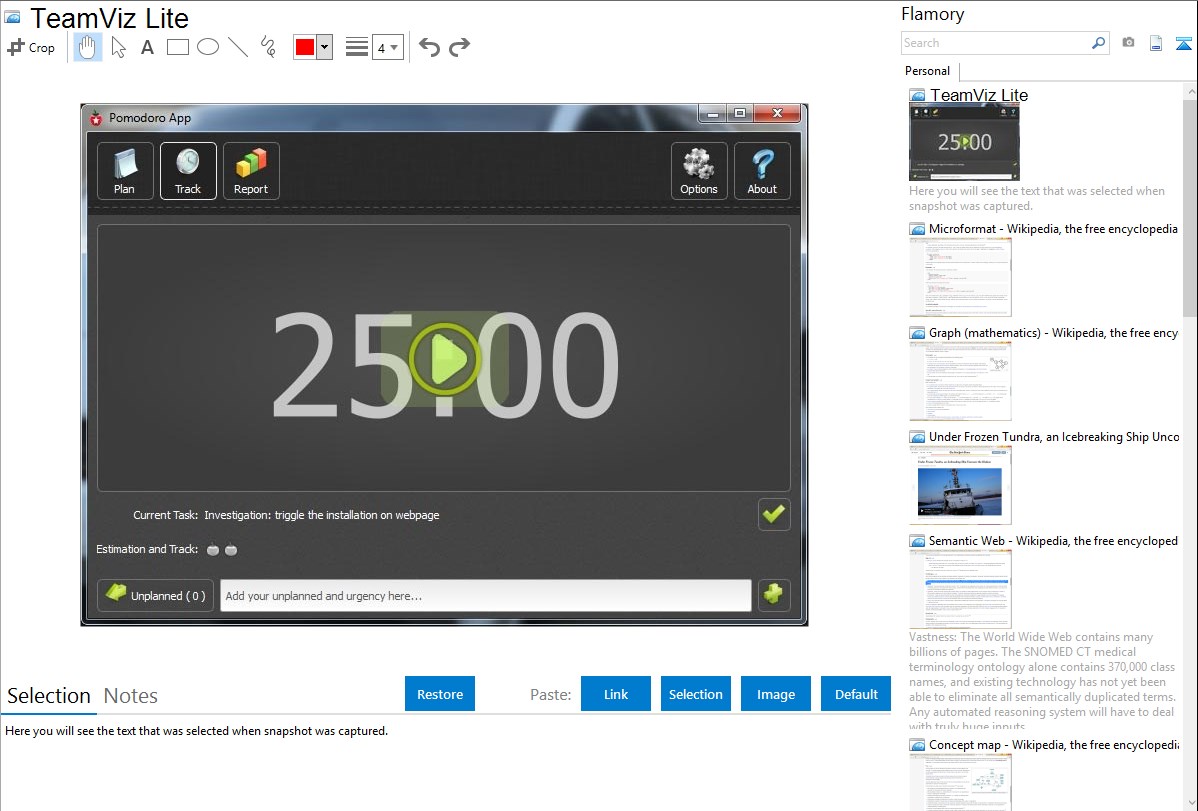Screen dimensions: 1198x811
Task: Open the Under Frozen Tundra snapshot thumbnail
Action: [960, 485]
